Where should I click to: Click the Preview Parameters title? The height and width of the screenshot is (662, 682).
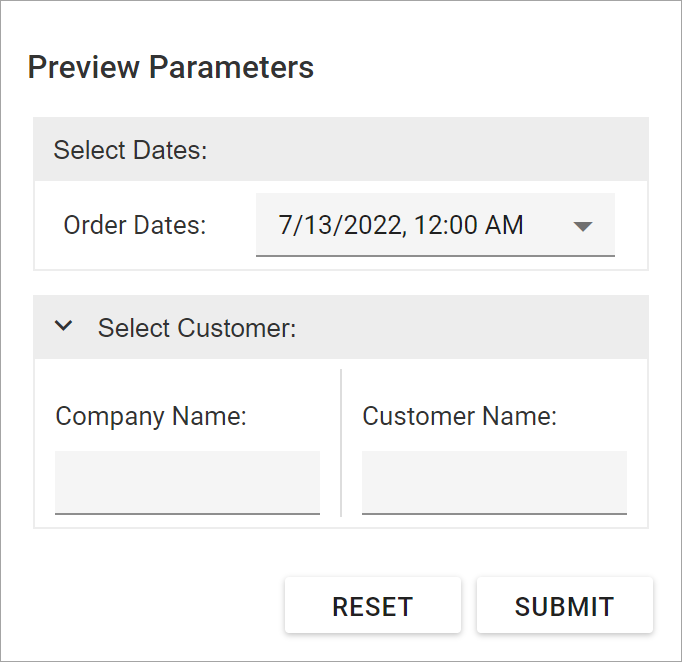pyautogui.click(x=171, y=67)
